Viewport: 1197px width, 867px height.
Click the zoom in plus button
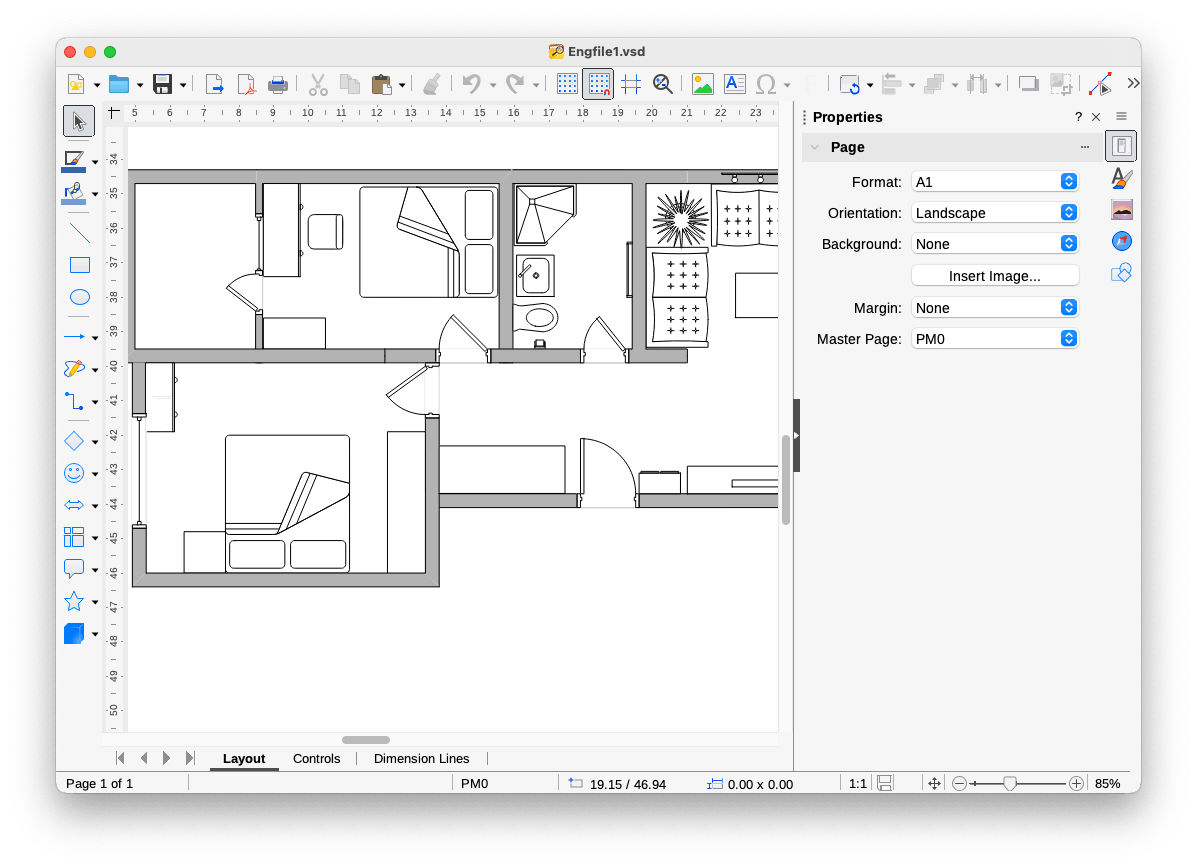pos(1076,784)
